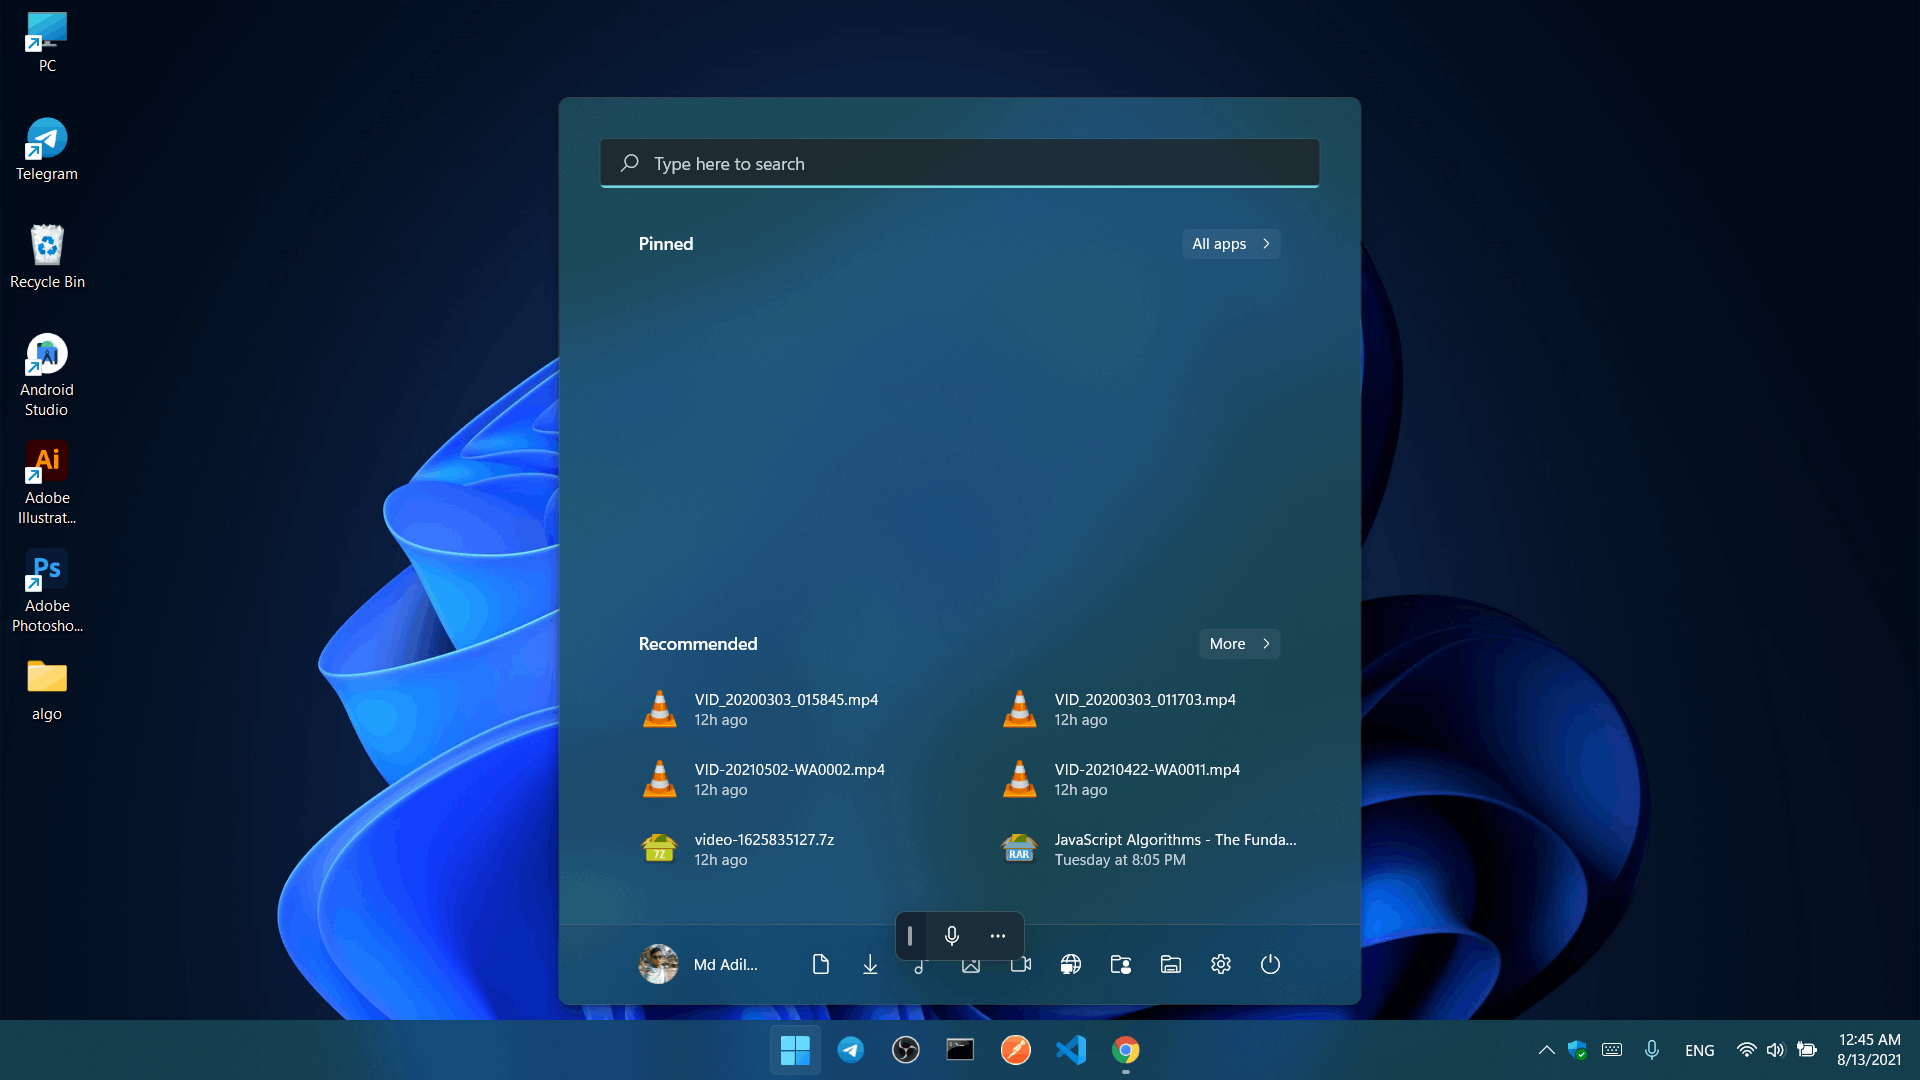Click the microphone tray icon
Screen dimensions: 1920x1080
click(1652, 1050)
